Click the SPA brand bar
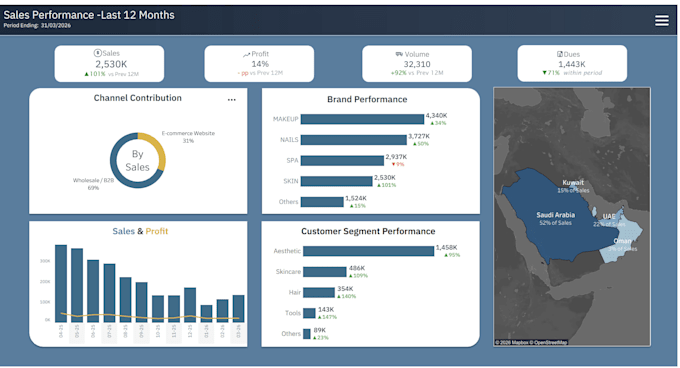The height and width of the screenshot is (368, 680). (342, 160)
